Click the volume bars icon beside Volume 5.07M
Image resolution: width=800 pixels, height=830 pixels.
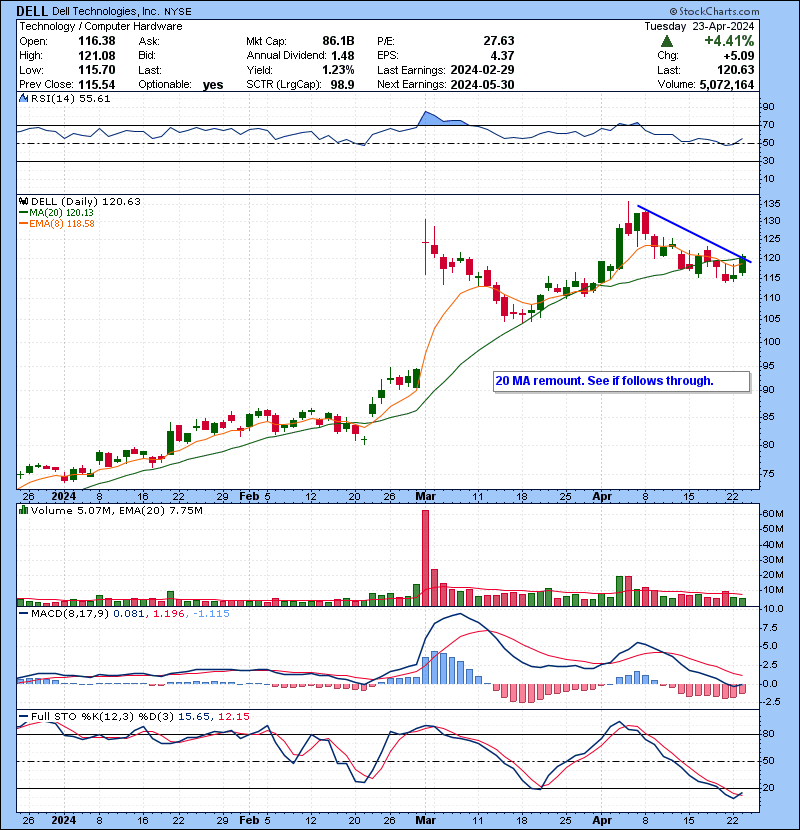click(23, 510)
